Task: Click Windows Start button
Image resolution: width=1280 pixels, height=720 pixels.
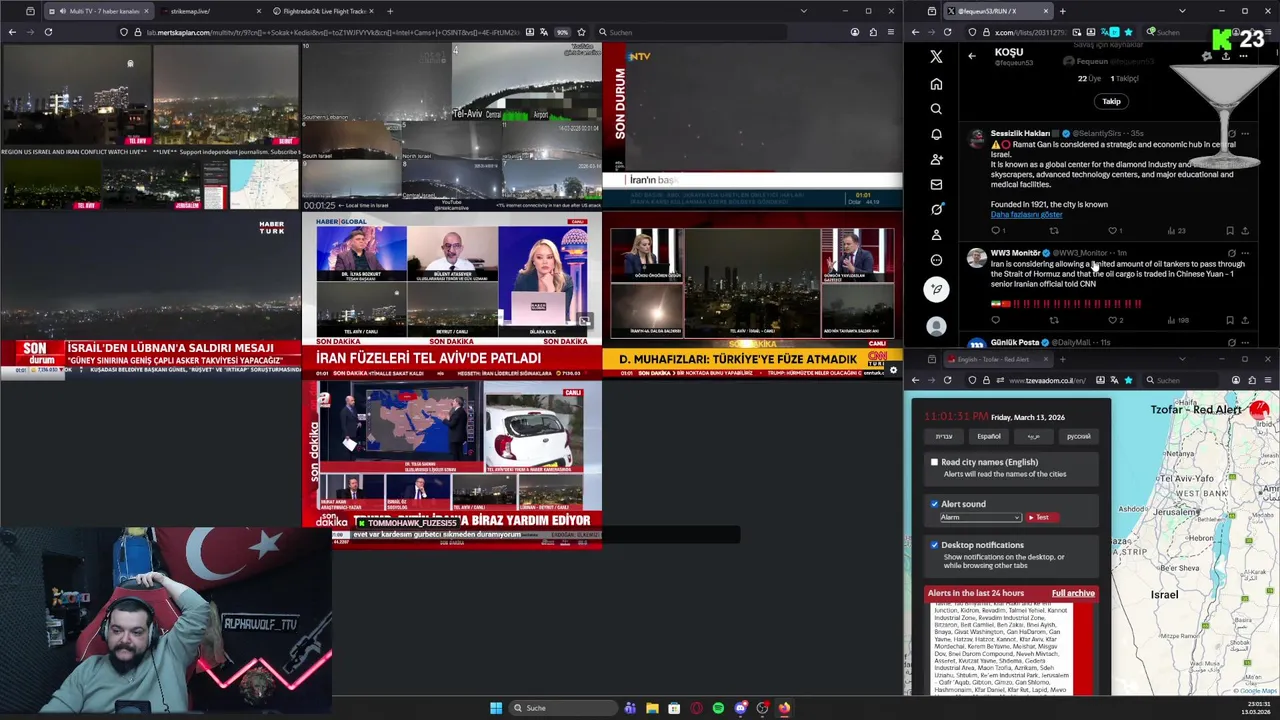Action: [x=496, y=708]
